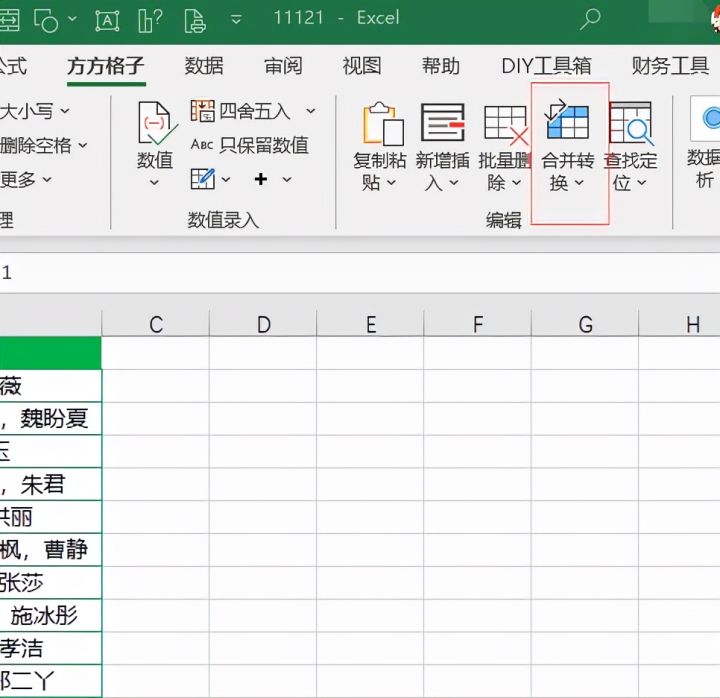Screen dimensions: 720x698
Task: Click the table edit pencil icon
Action: [x=202, y=179]
